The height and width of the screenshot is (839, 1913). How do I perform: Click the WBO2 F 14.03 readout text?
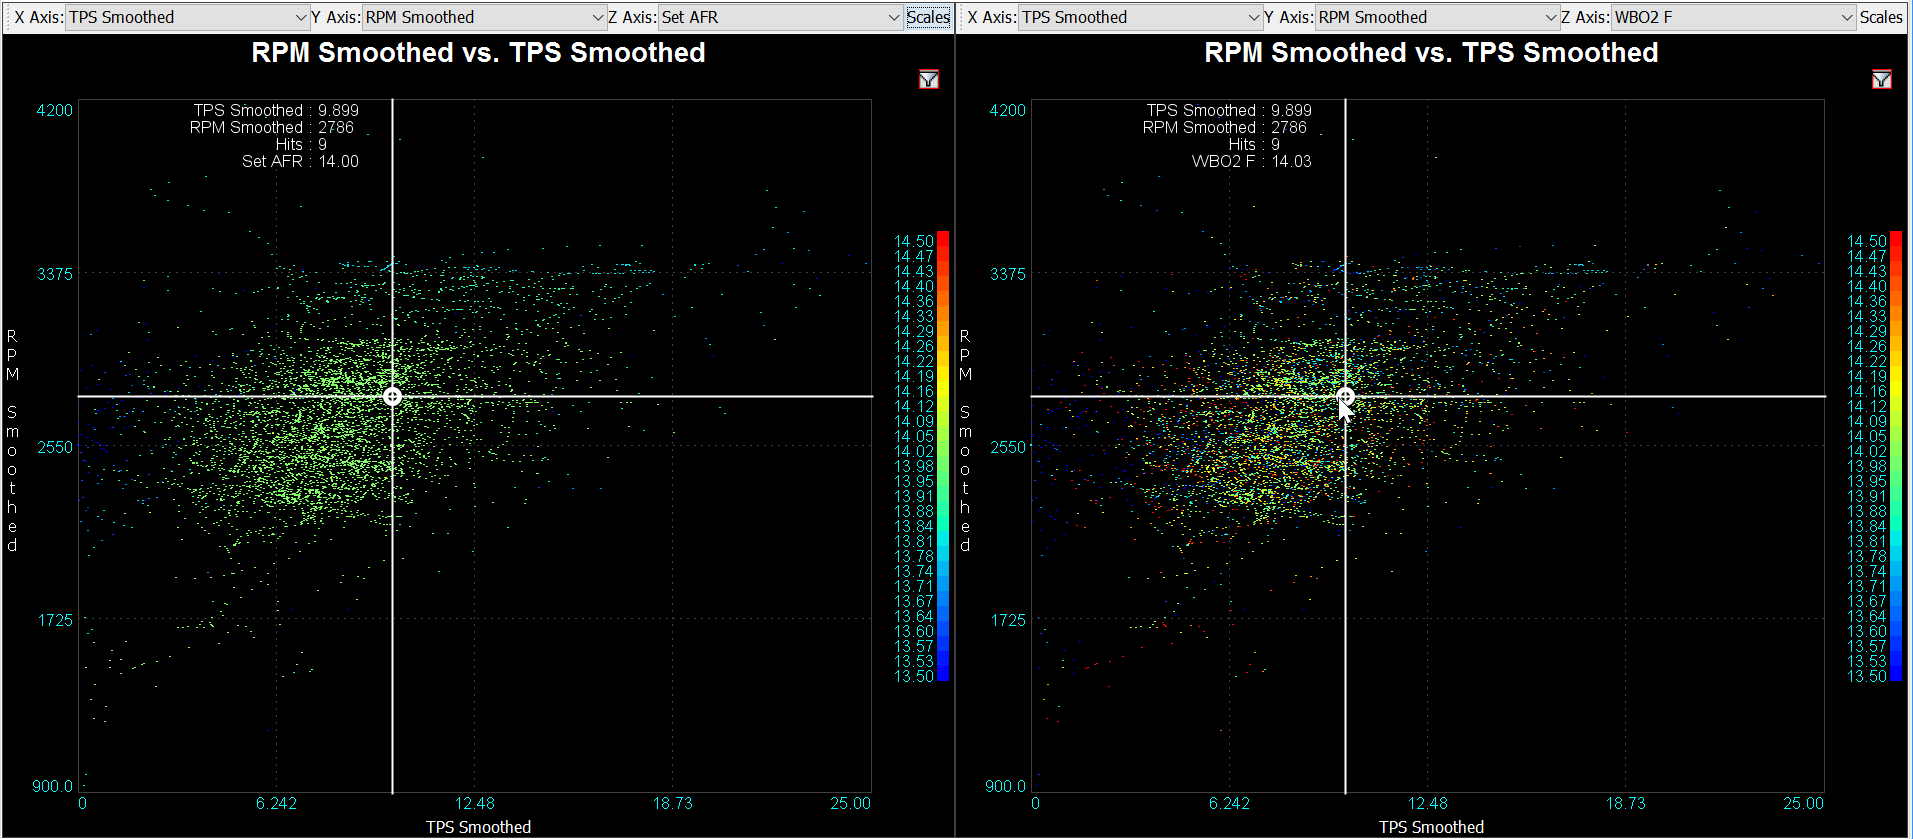[x=1252, y=161]
